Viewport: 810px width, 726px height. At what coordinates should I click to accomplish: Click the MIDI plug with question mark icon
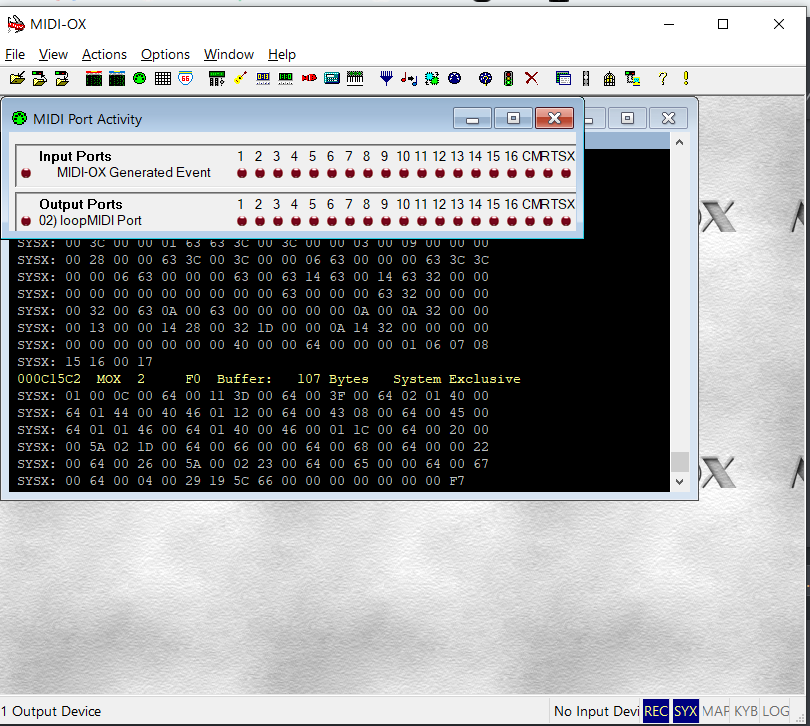(486, 79)
